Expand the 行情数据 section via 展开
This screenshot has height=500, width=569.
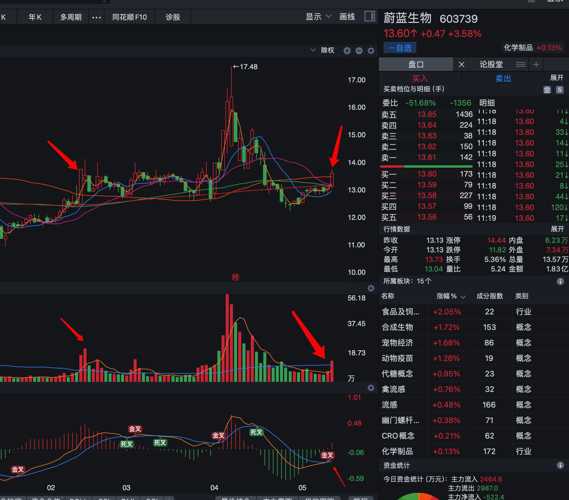point(557,229)
